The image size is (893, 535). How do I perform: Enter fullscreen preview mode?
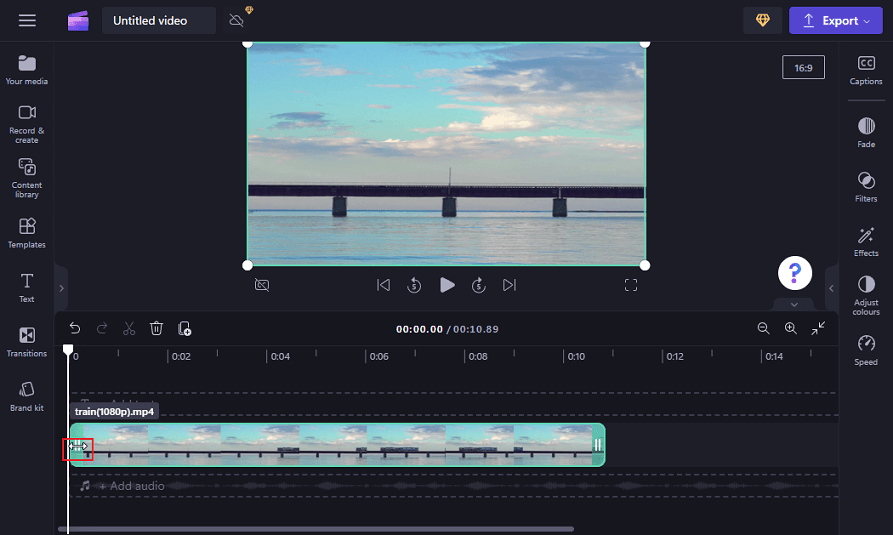tap(631, 285)
